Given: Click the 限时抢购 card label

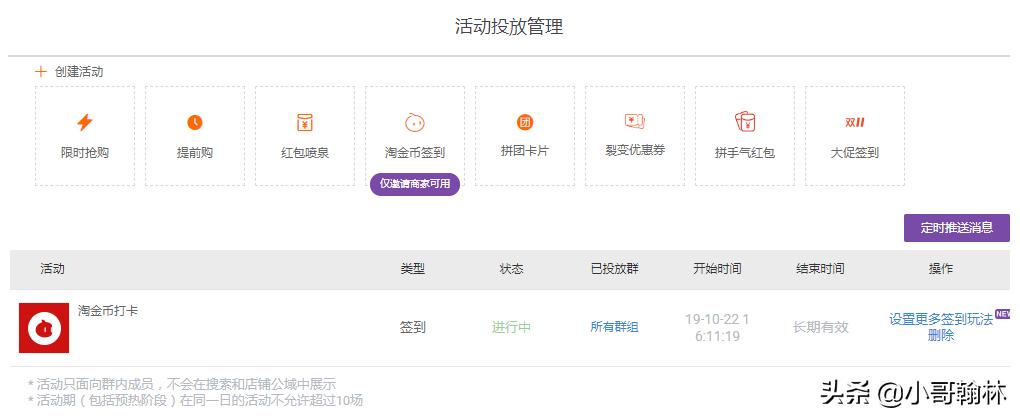Looking at the screenshot, I should click(85, 154).
